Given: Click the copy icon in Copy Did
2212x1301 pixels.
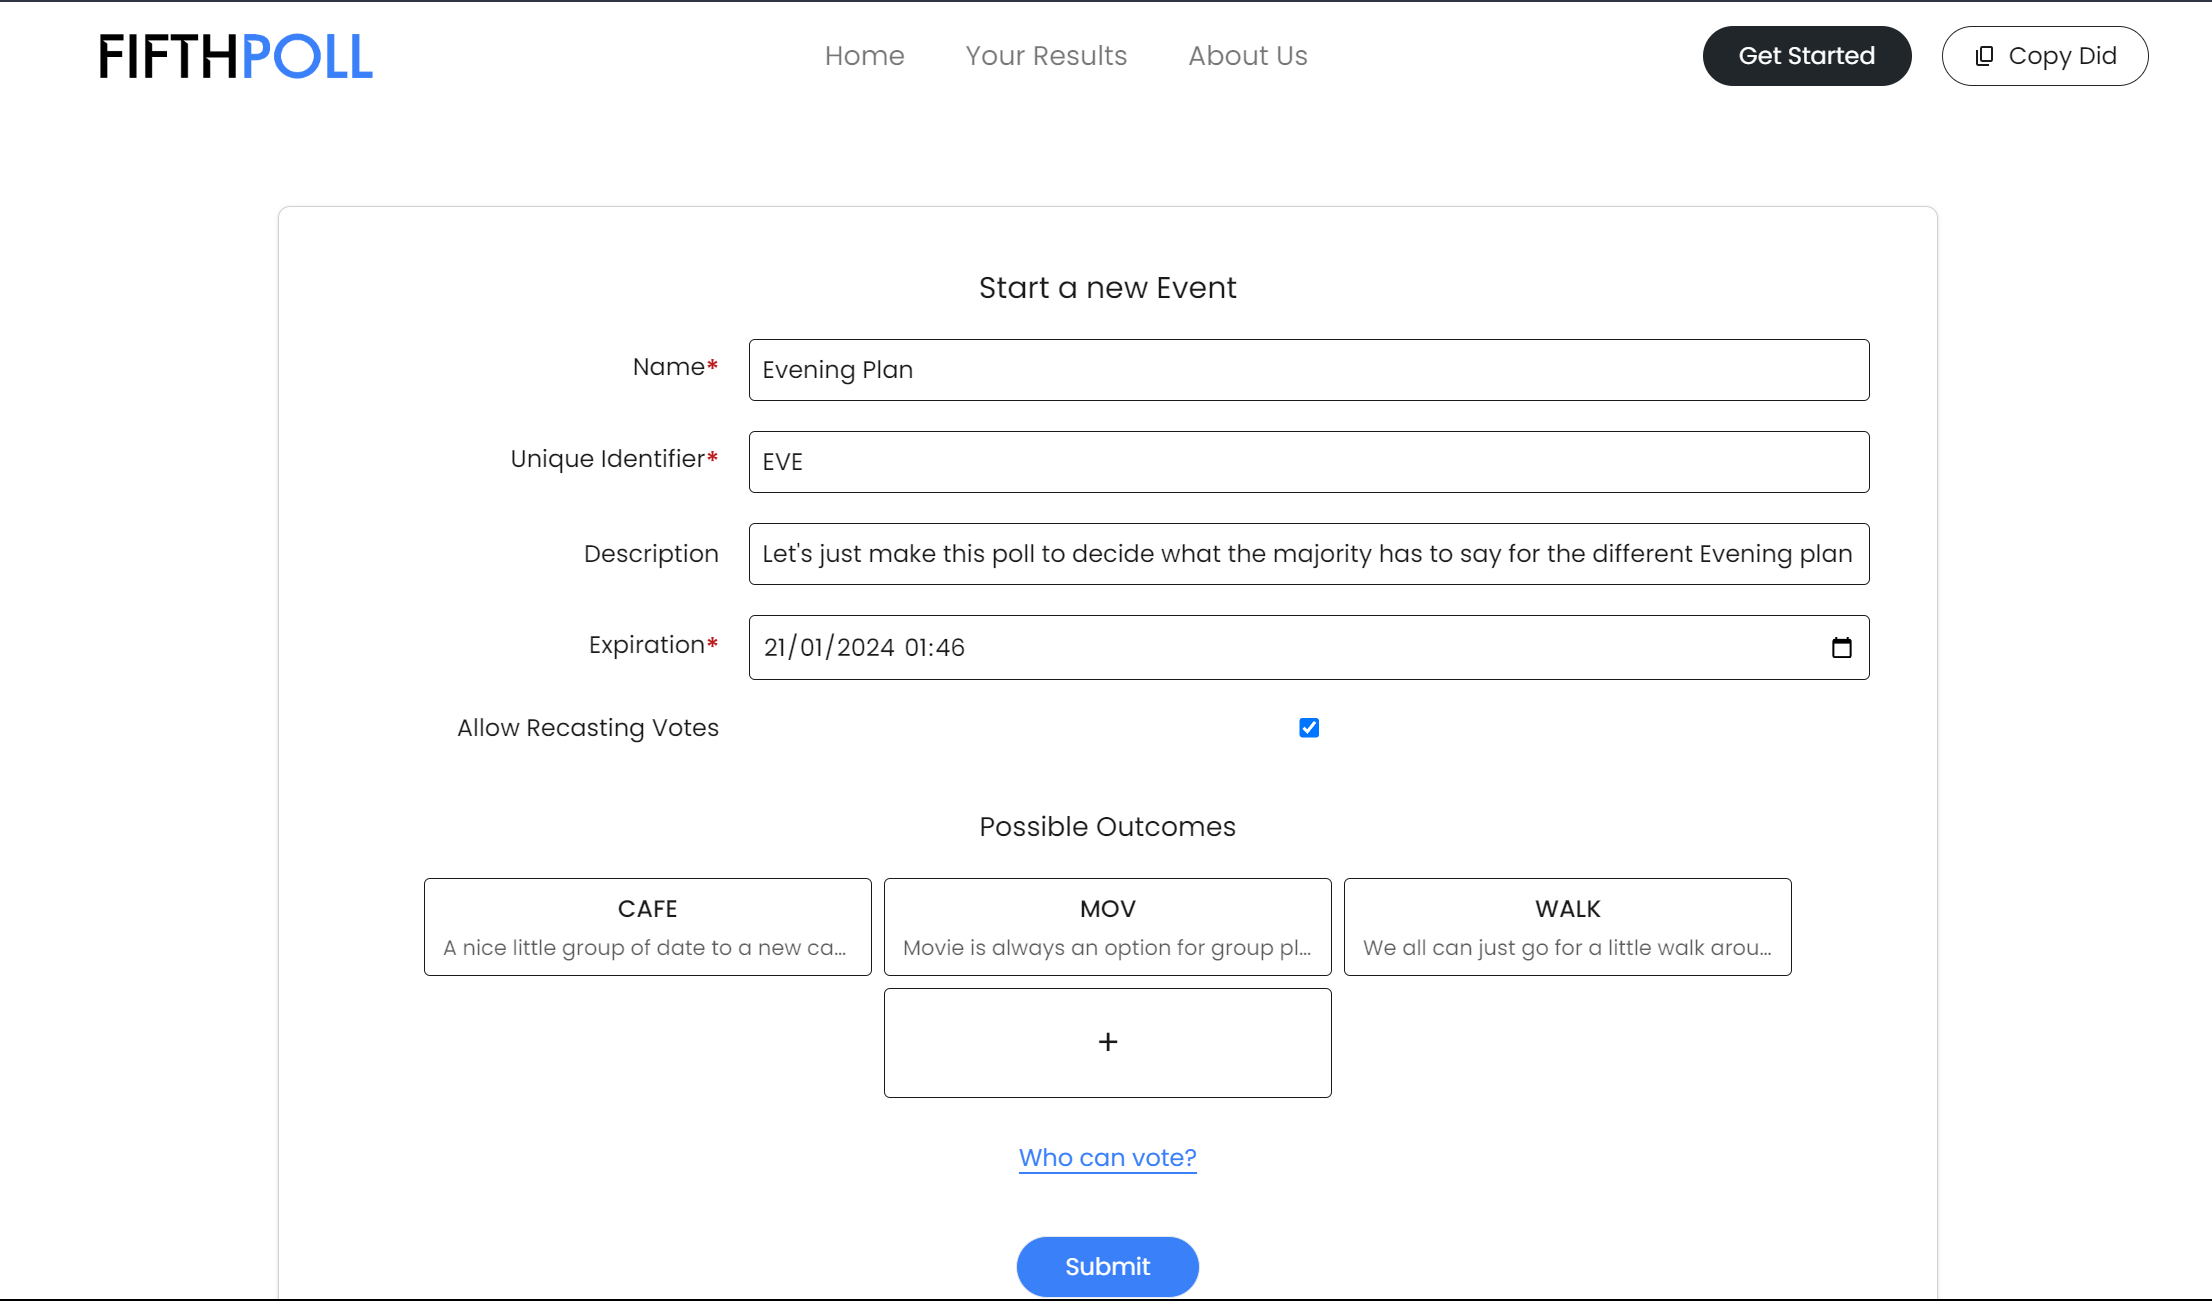Looking at the screenshot, I should point(1984,56).
